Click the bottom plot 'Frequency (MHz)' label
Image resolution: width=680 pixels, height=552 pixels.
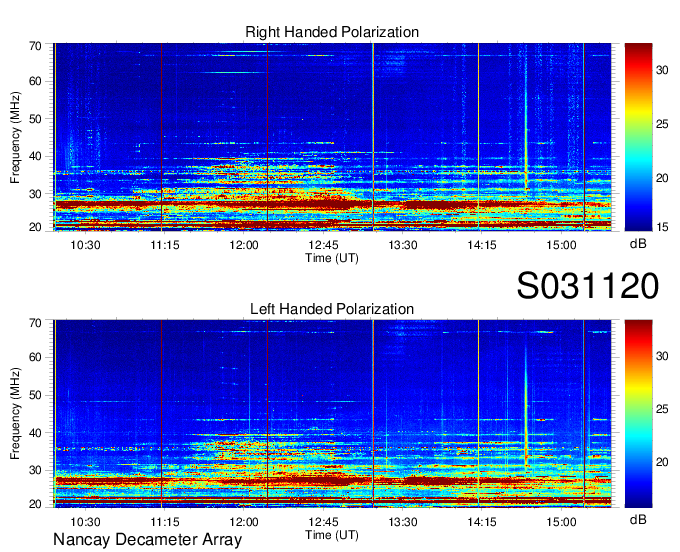[x=15, y=414]
